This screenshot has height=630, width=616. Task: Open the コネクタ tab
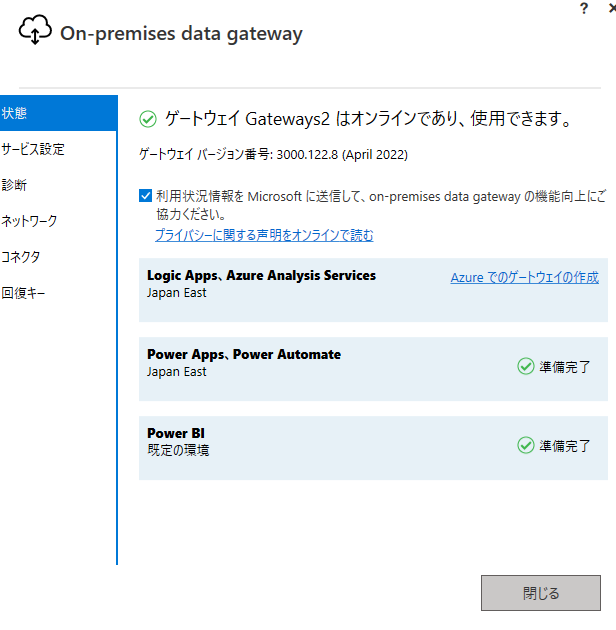click(59, 256)
